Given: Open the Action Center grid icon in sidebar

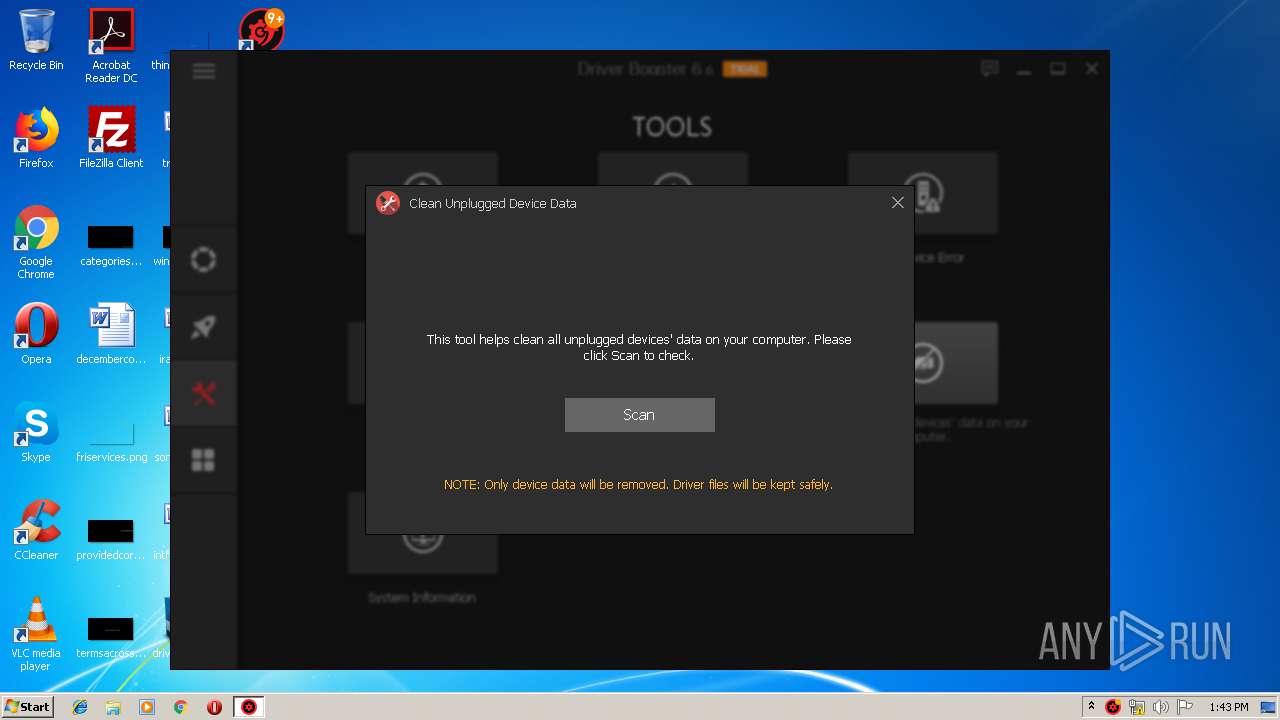Looking at the screenshot, I should coord(203,460).
